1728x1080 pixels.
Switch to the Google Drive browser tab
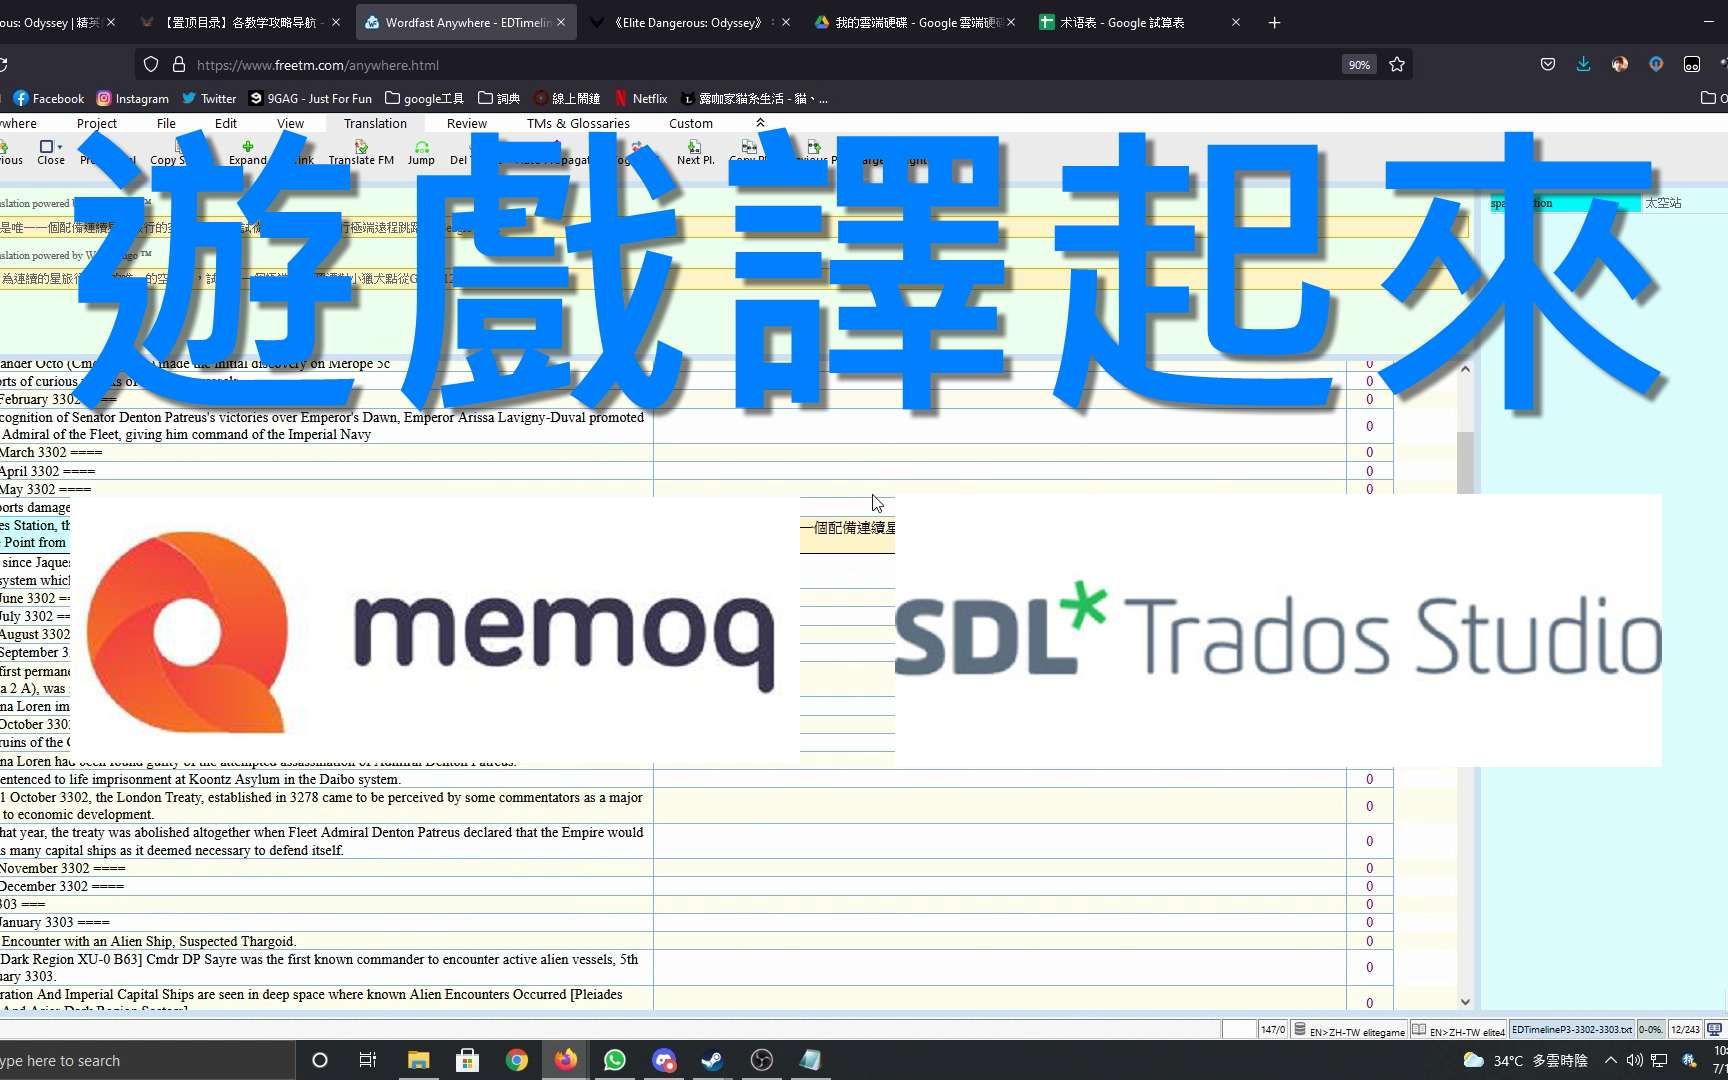click(915, 22)
